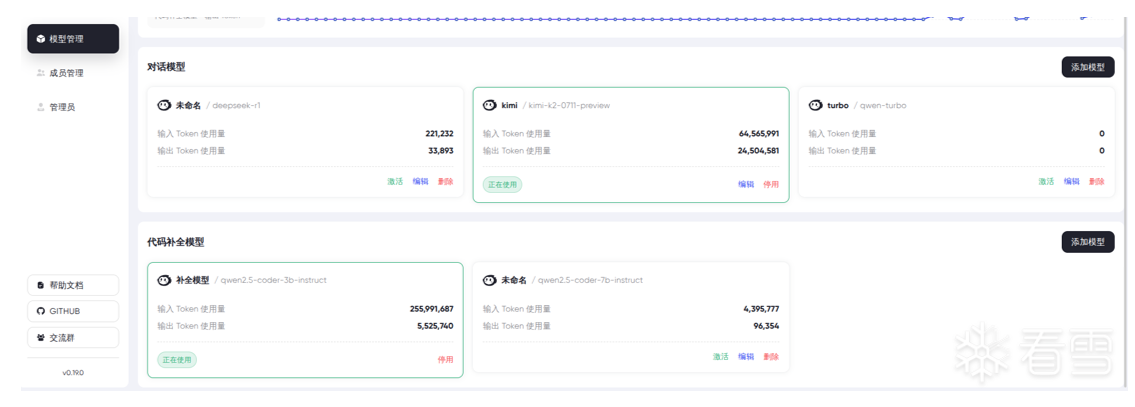The height and width of the screenshot is (407, 1135).
Task: Click the kimi model avatar icon
Action: click(490, 105)
